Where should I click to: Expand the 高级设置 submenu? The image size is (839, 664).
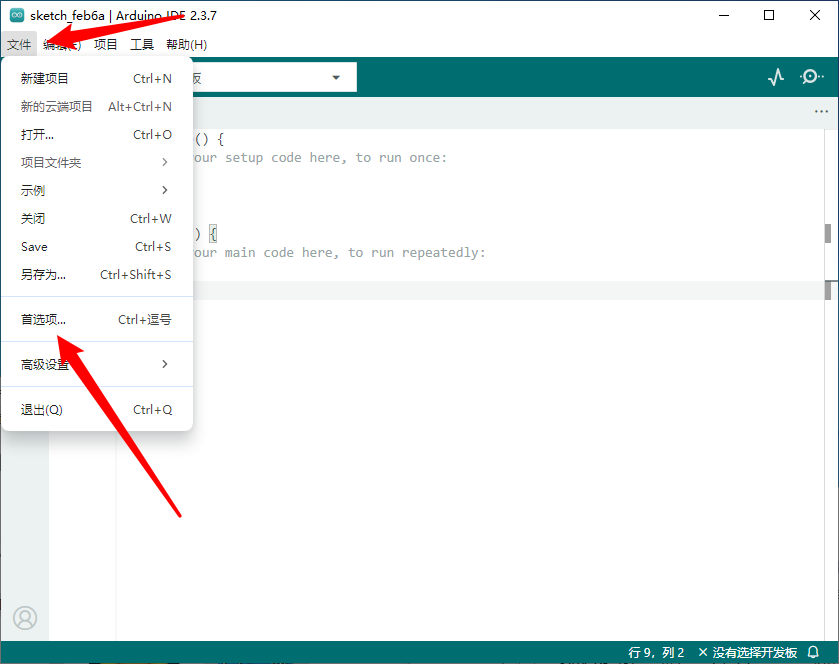coord(96,364)
